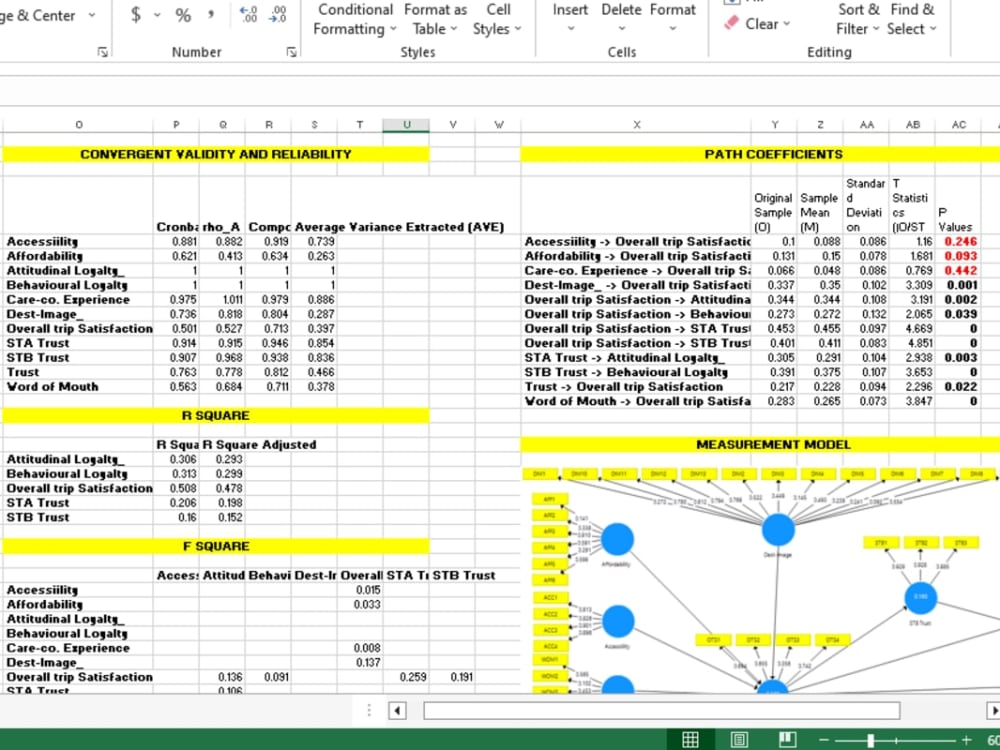Open the Sort & Filter dropdown
The image size is (1000, 750).
tap(856, 20)
